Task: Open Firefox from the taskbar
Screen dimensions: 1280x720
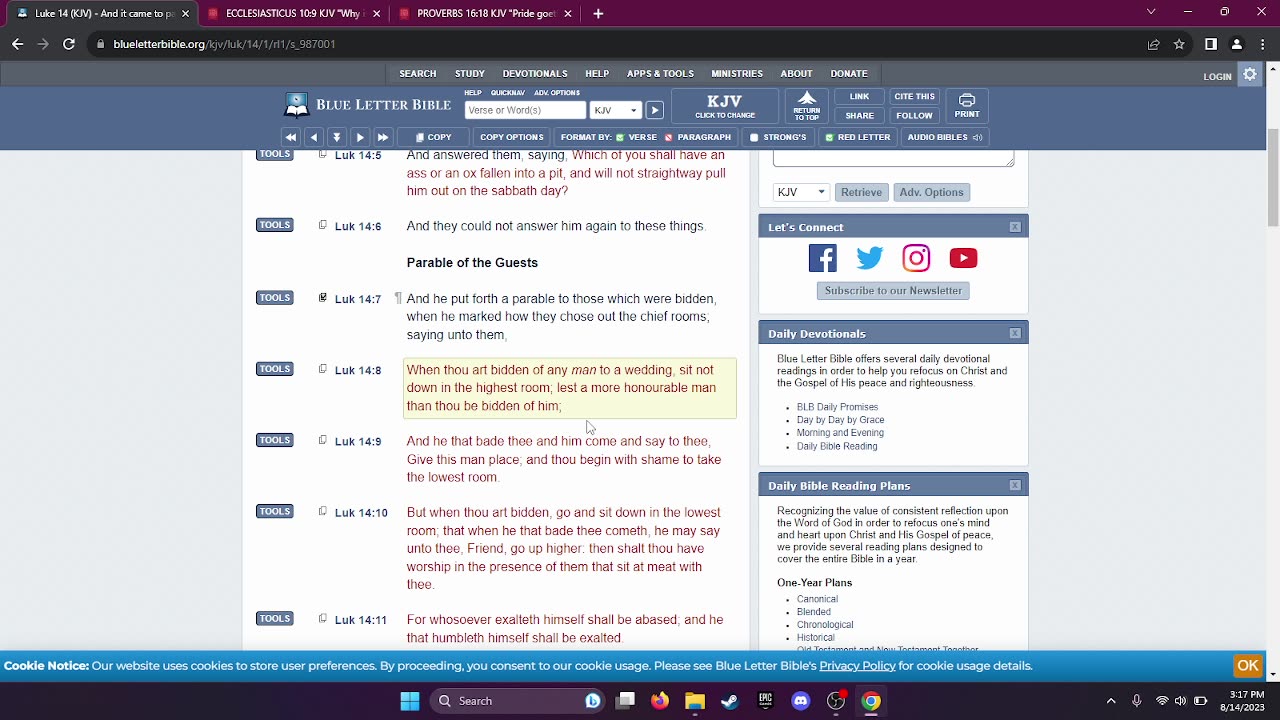Action: 660,701
